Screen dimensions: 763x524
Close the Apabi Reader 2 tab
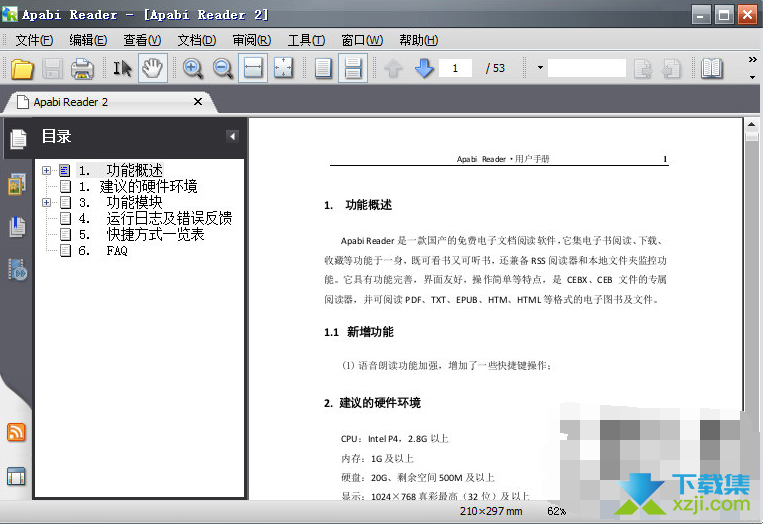coord(198,102)
